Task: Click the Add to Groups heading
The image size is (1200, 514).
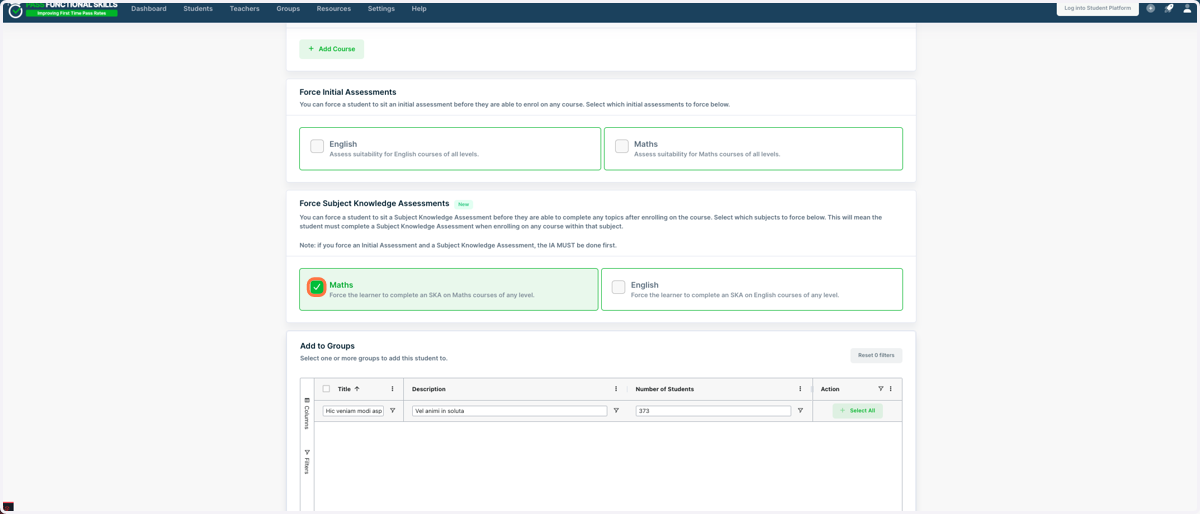Action: pos(327,346)
